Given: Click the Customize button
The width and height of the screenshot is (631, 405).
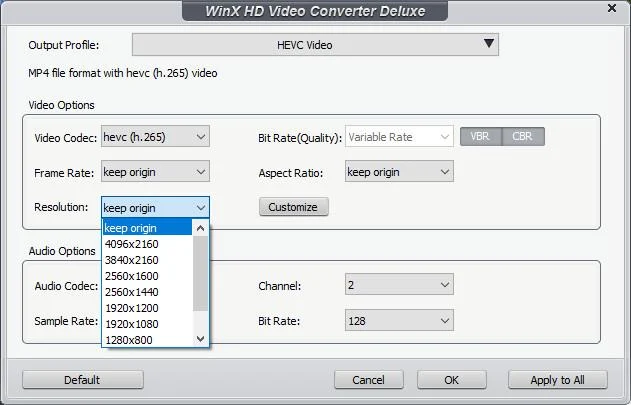Looking at the screenshot, I should 294,207.
